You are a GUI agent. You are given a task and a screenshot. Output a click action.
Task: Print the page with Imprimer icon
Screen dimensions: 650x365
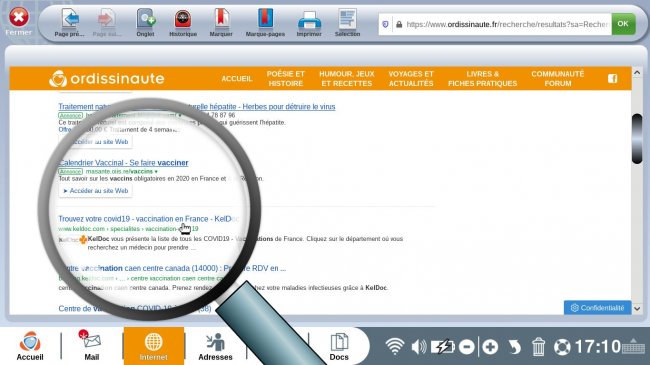point(309,20)
